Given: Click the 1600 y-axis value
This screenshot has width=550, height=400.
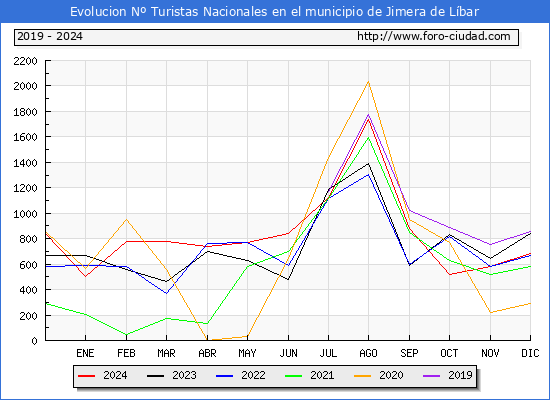Looking at the screenshot, I should 25,137.
